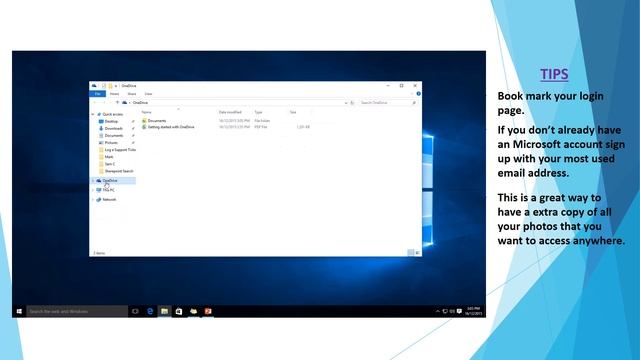
Task: Click the Properties quick access toolbar icon
Action: pyautogui.click(x=104, y=86)
